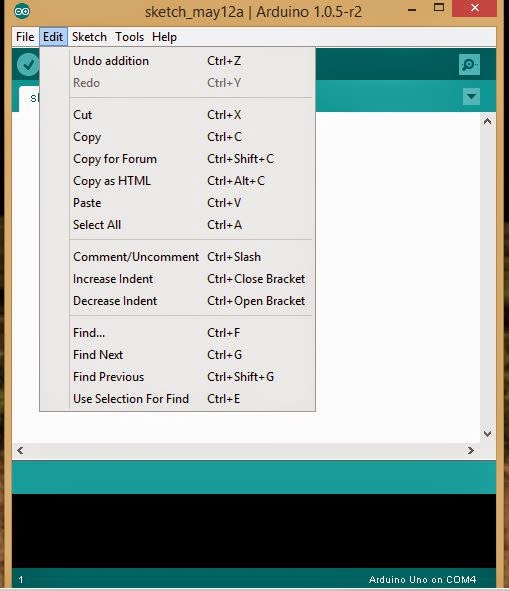Click the line number 1 in status bar

pyautogui.click(x=21, y=580)
